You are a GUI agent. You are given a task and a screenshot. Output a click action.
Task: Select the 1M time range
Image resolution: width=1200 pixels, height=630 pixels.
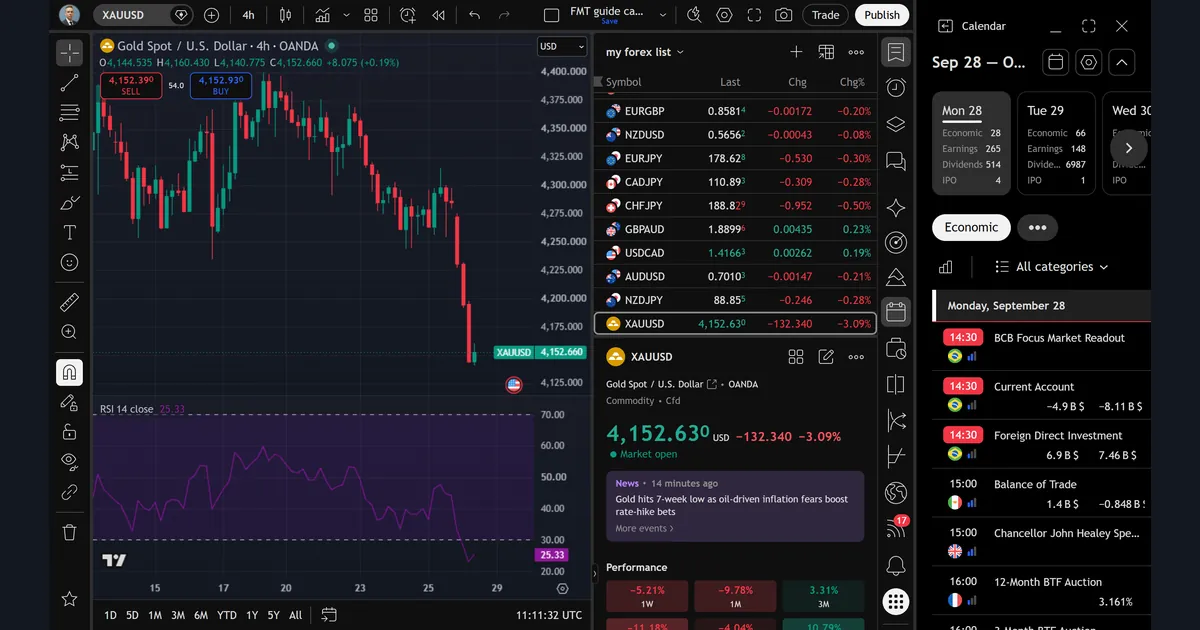[155, 615]
